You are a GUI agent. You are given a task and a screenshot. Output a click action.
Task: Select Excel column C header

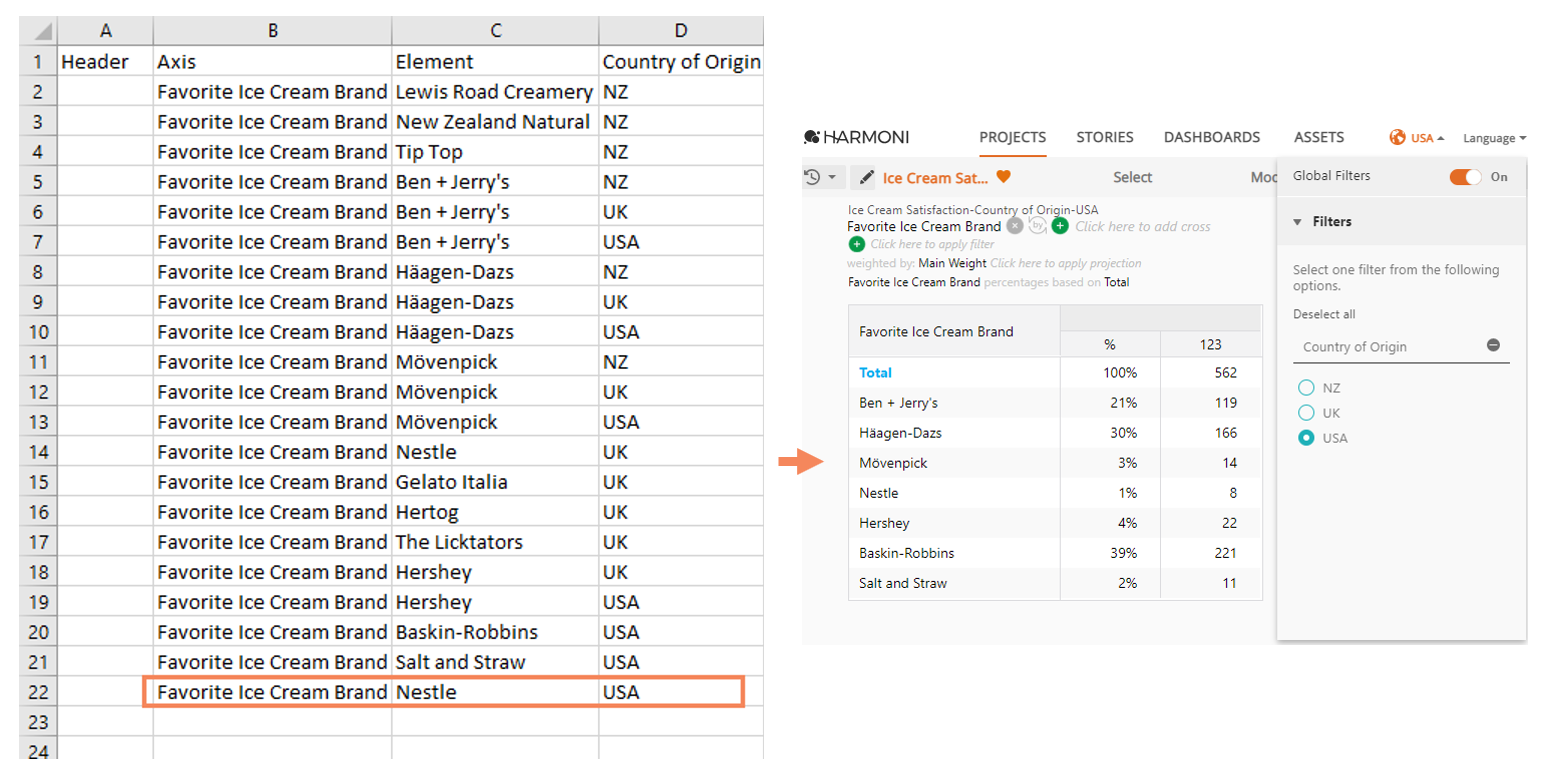(x=495, y=31)
